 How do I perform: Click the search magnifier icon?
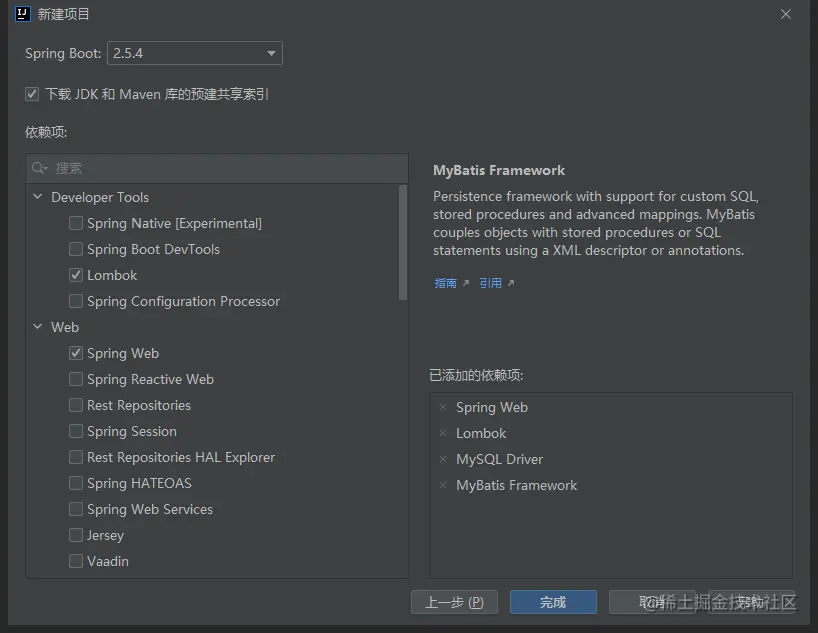[x=39, y=168]
